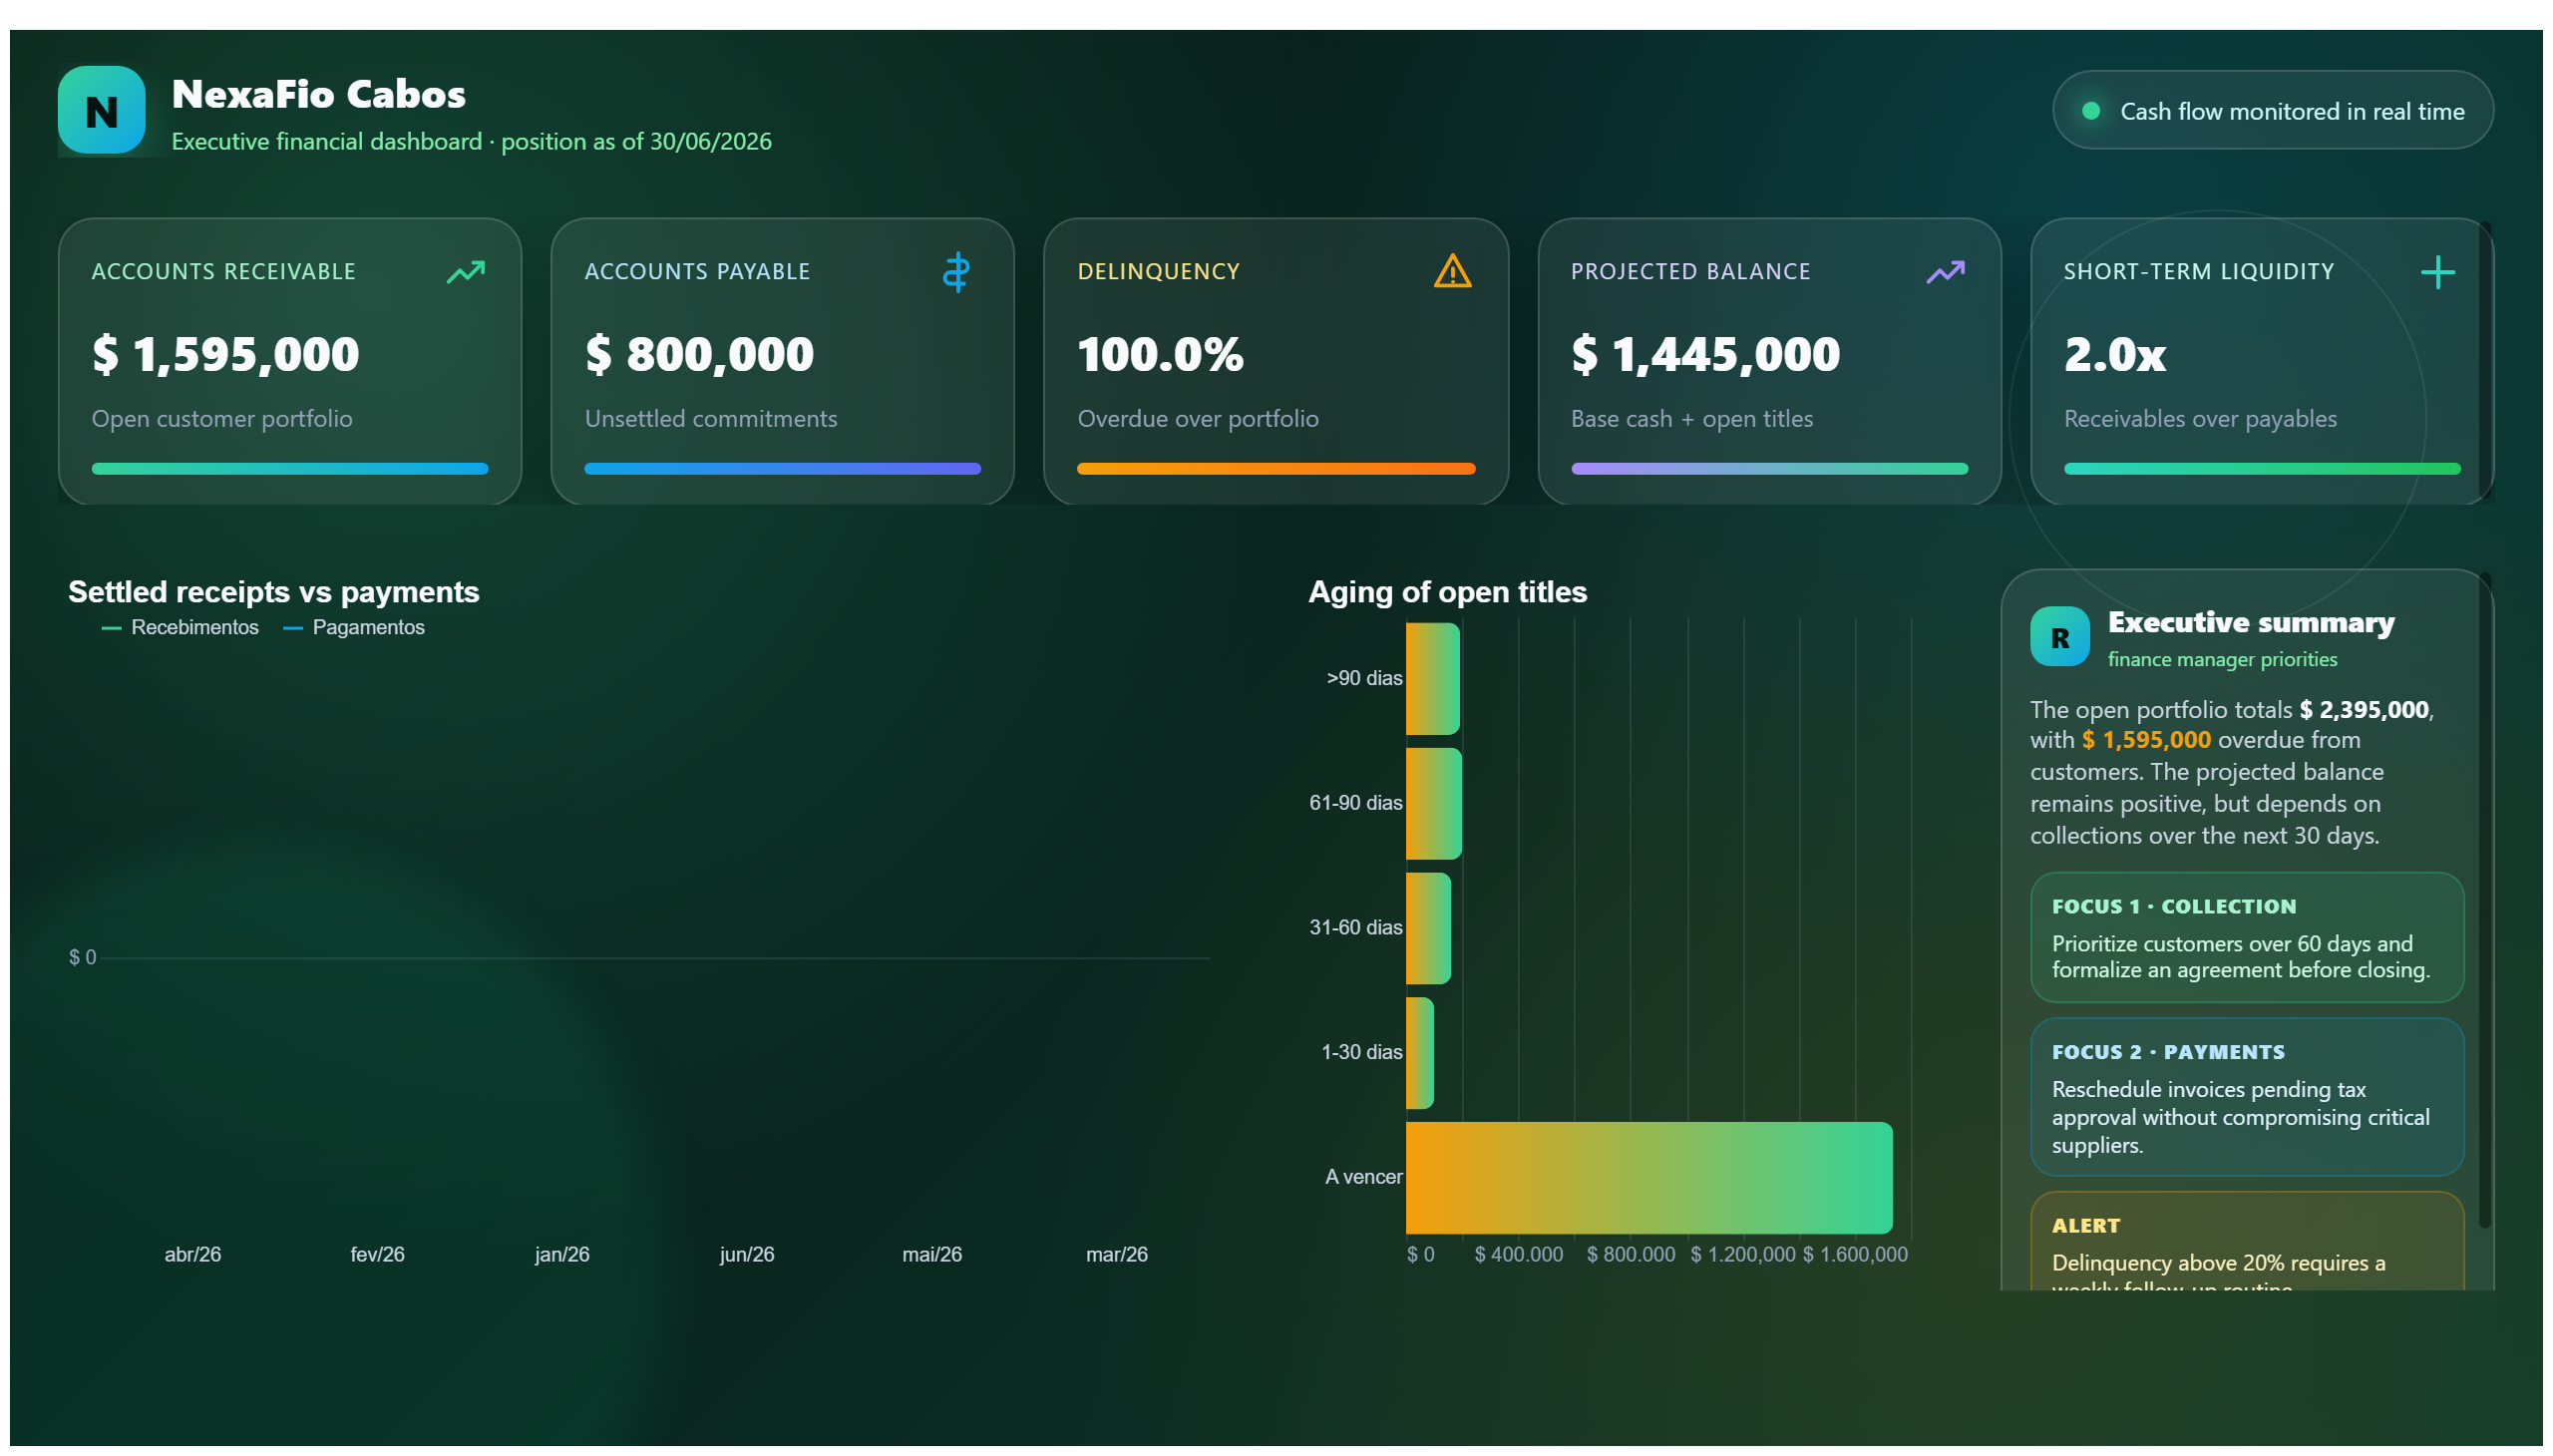Click the fev/26 axis label

tap(377, 1255)
